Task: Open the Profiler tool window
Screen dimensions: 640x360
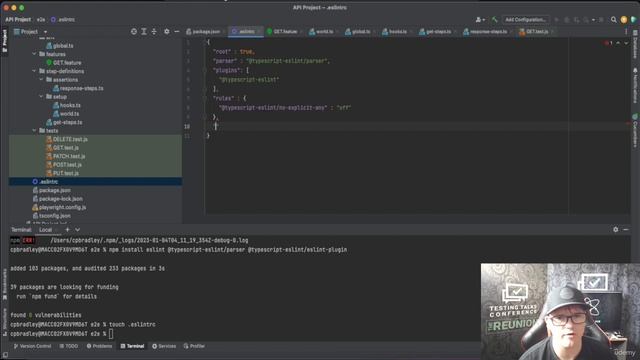Action: [194, 346]
